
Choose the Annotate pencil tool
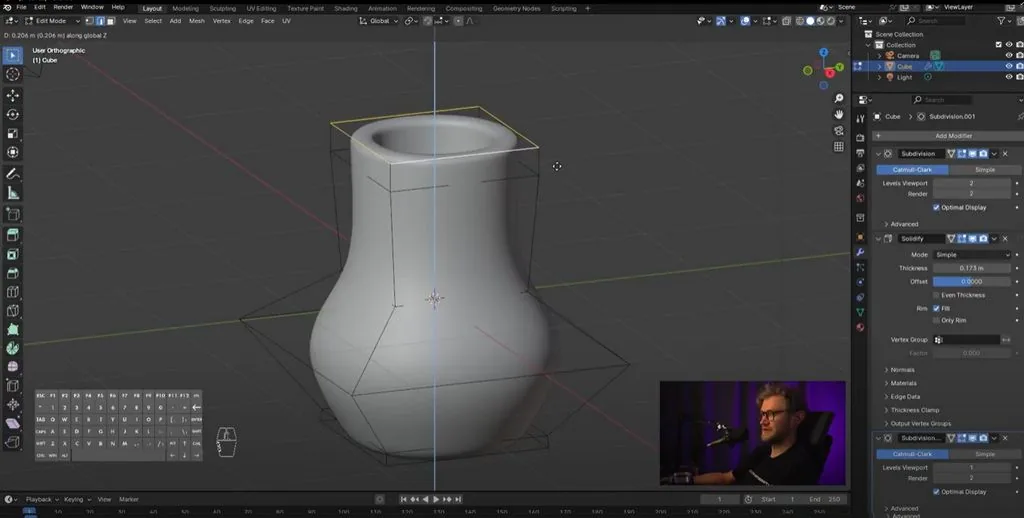(12, 174)
